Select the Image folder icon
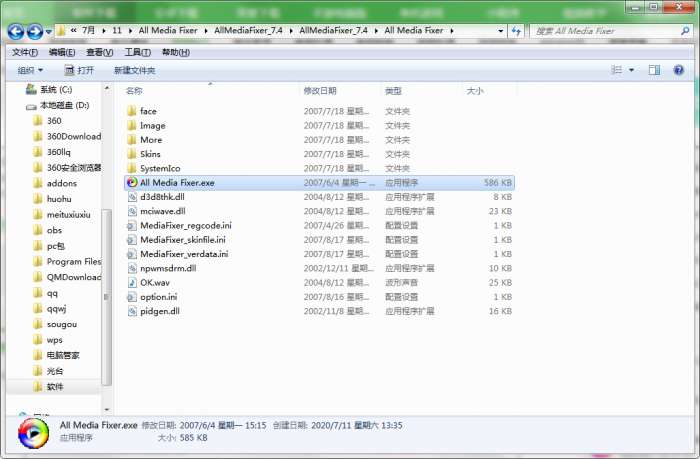Image resolution: width=700 pixels, height=459 pixels. (x=132, y=125)
